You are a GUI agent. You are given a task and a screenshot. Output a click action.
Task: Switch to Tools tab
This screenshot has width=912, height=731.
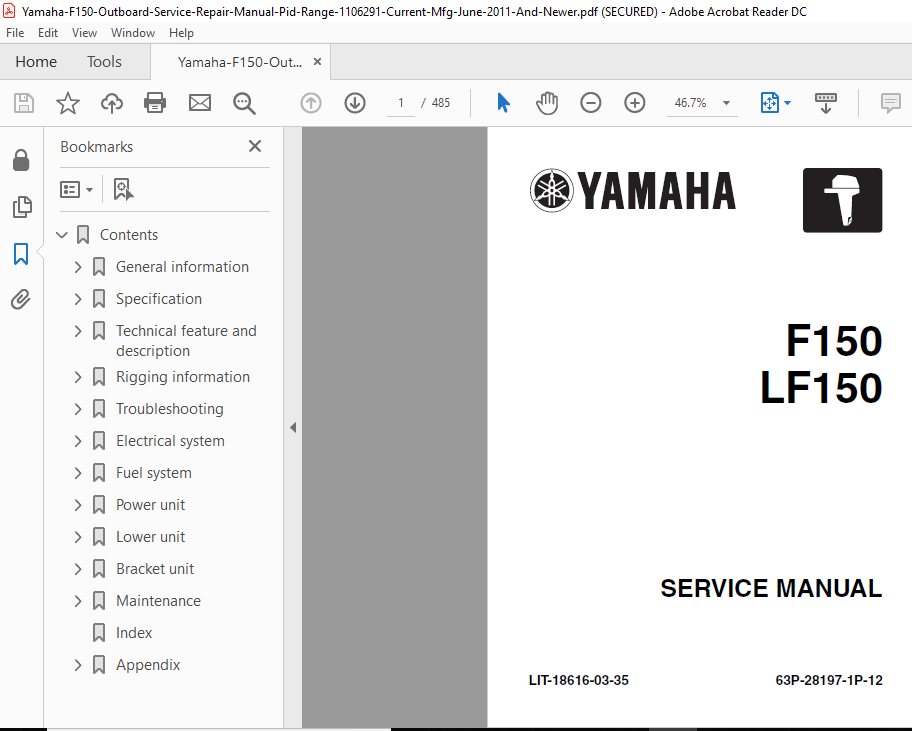tap(104, 62)
